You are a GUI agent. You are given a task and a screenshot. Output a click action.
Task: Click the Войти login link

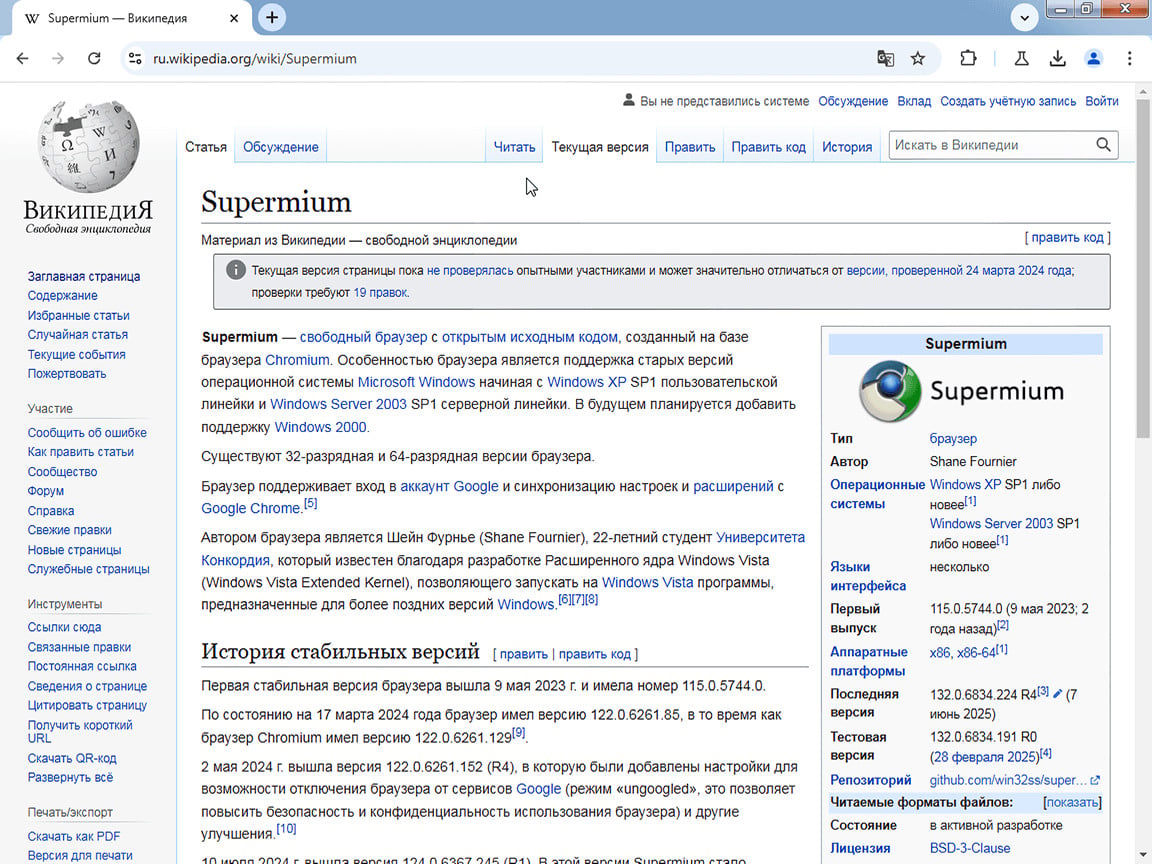(1101, 101)
